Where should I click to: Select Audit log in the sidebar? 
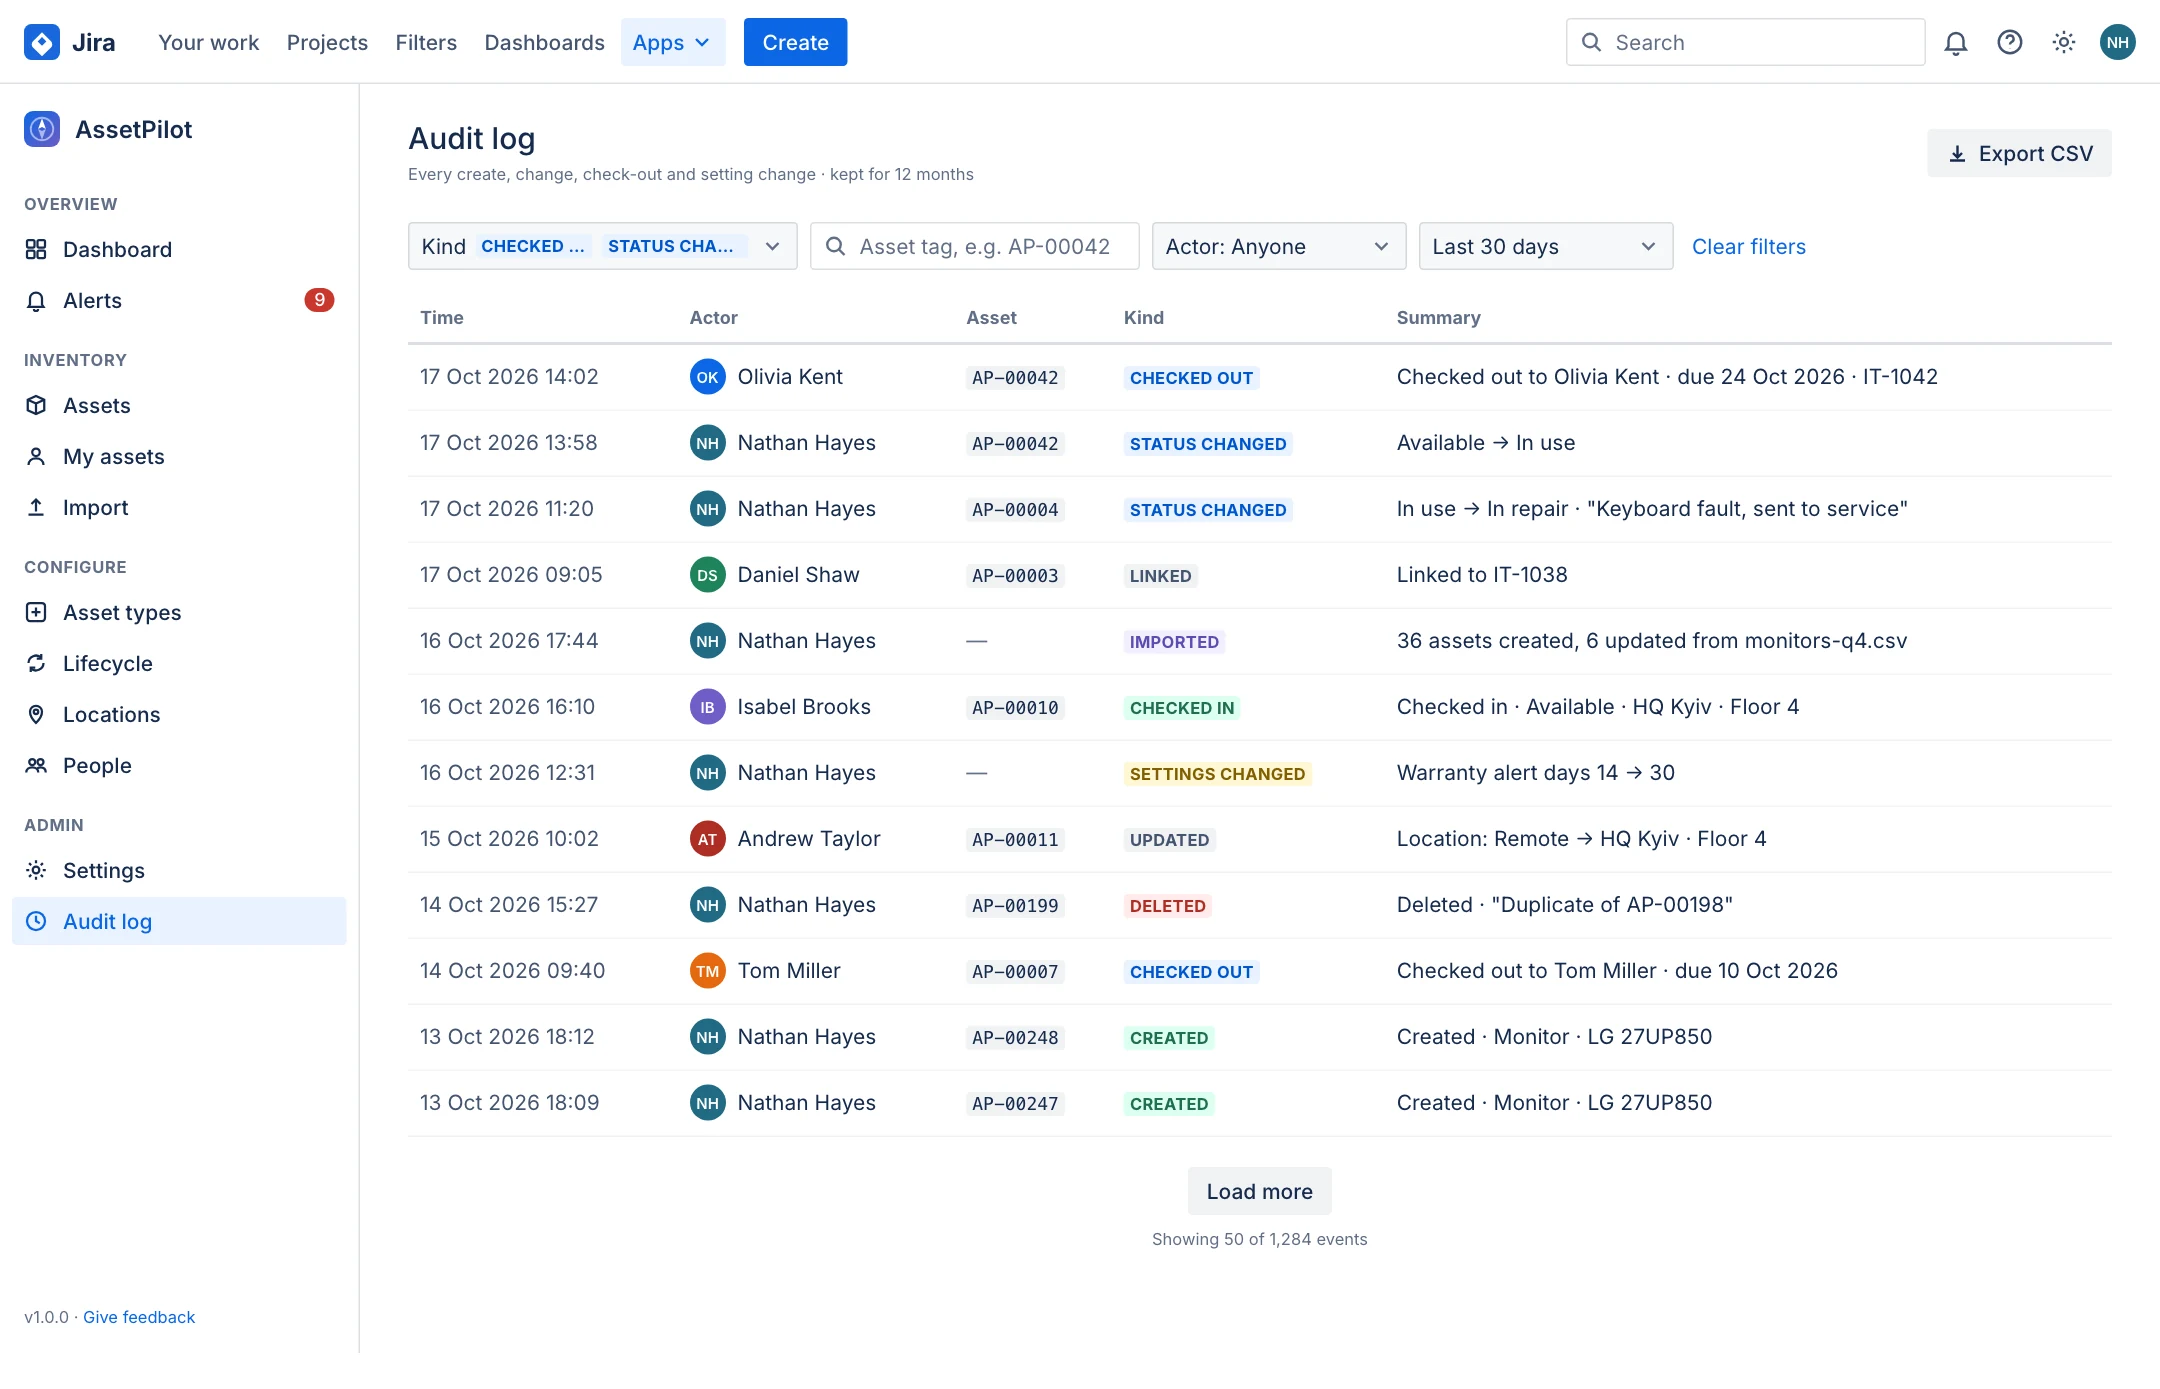coord(179,921)
